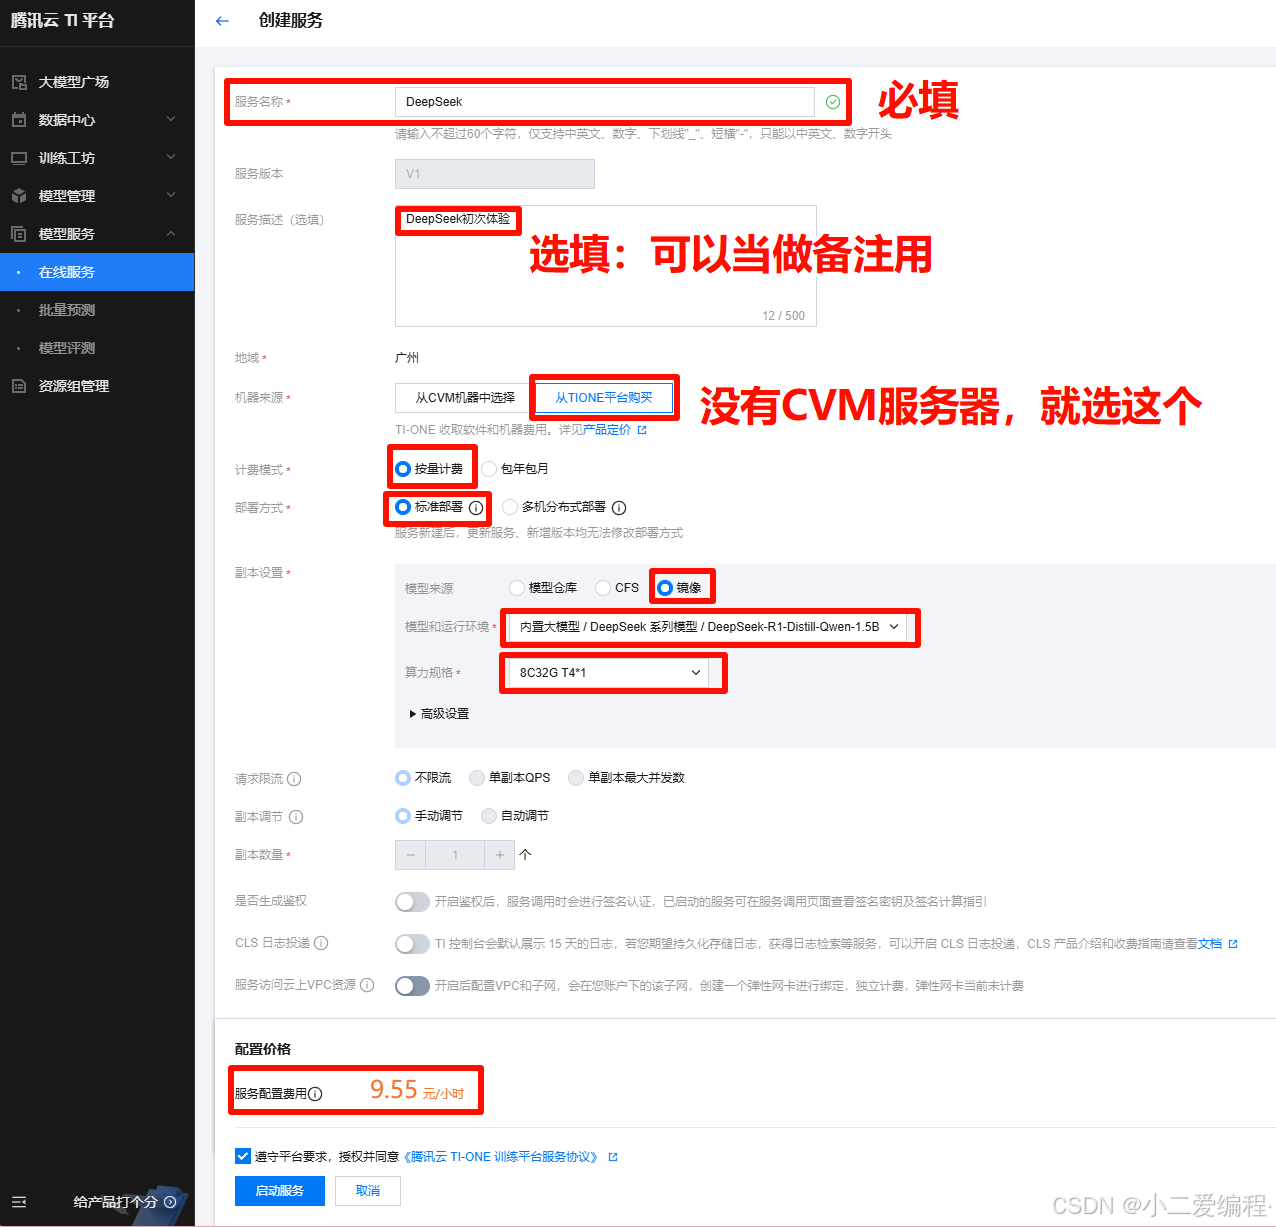The width and height of the screenshot is (1276, 1227).
Task: Expand 训练工坊 sidebar chevron
Action: [171, 157]
